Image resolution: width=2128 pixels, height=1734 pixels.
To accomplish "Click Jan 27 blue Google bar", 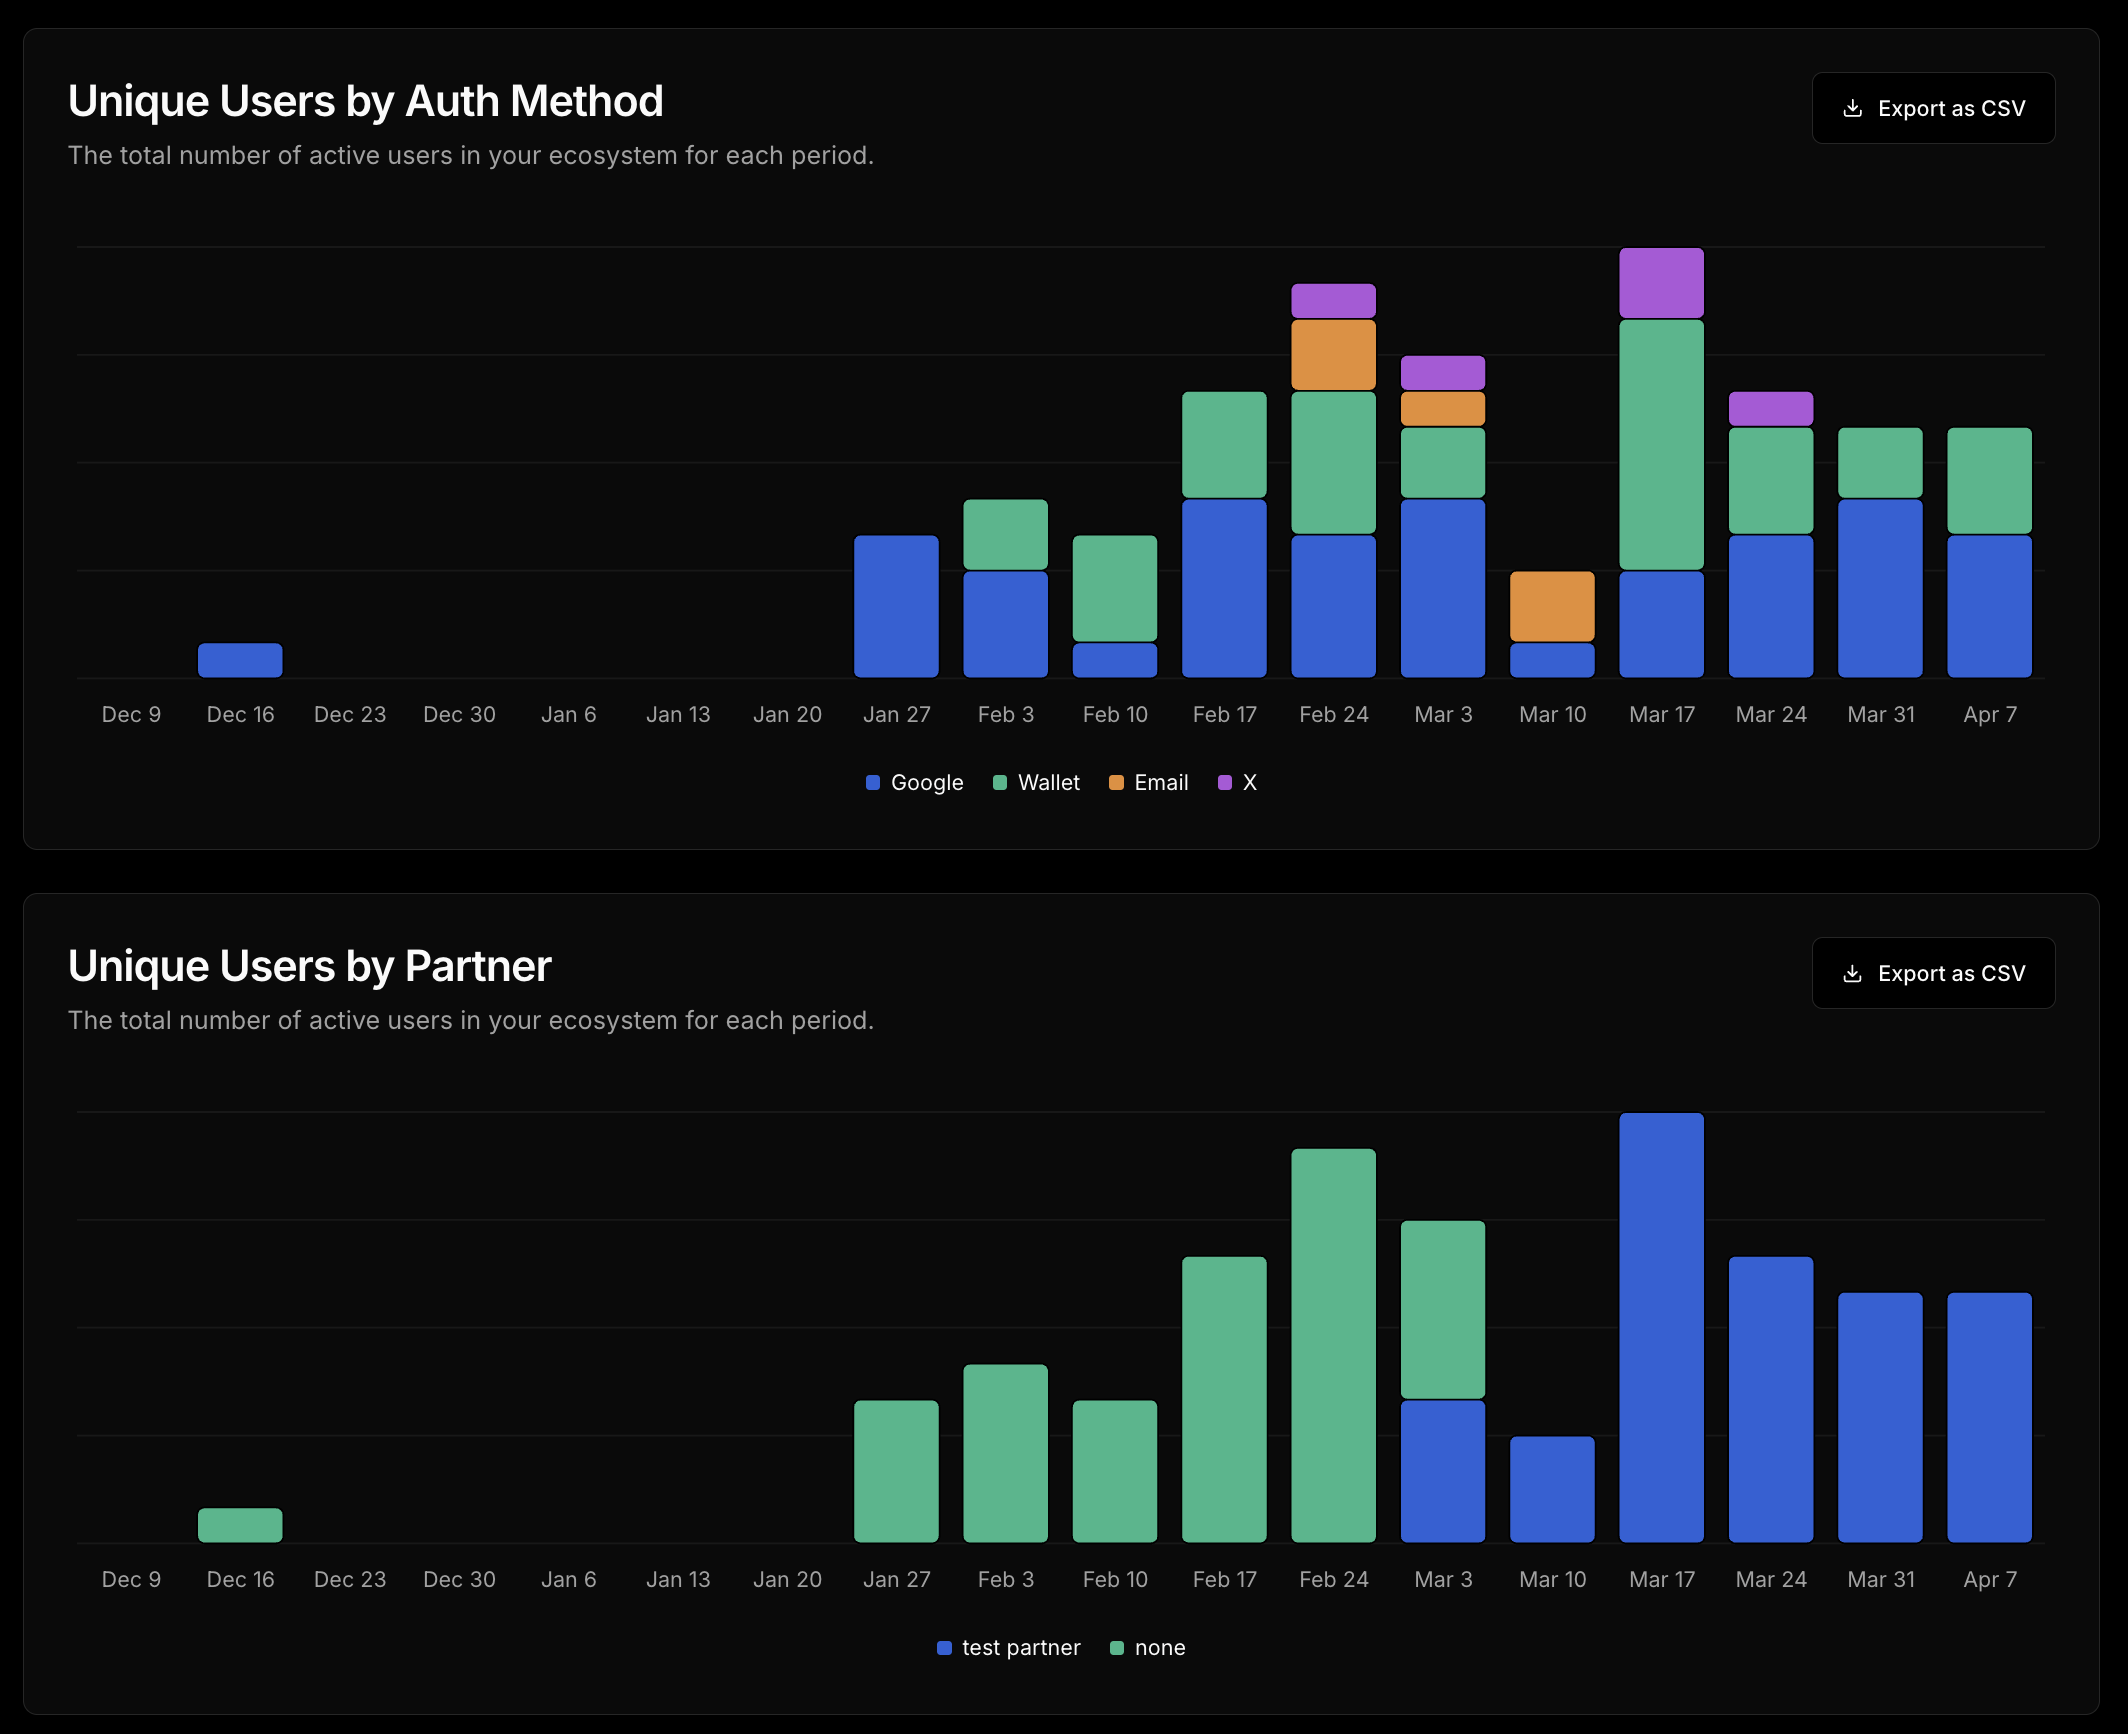I will (x=896, y=606).
